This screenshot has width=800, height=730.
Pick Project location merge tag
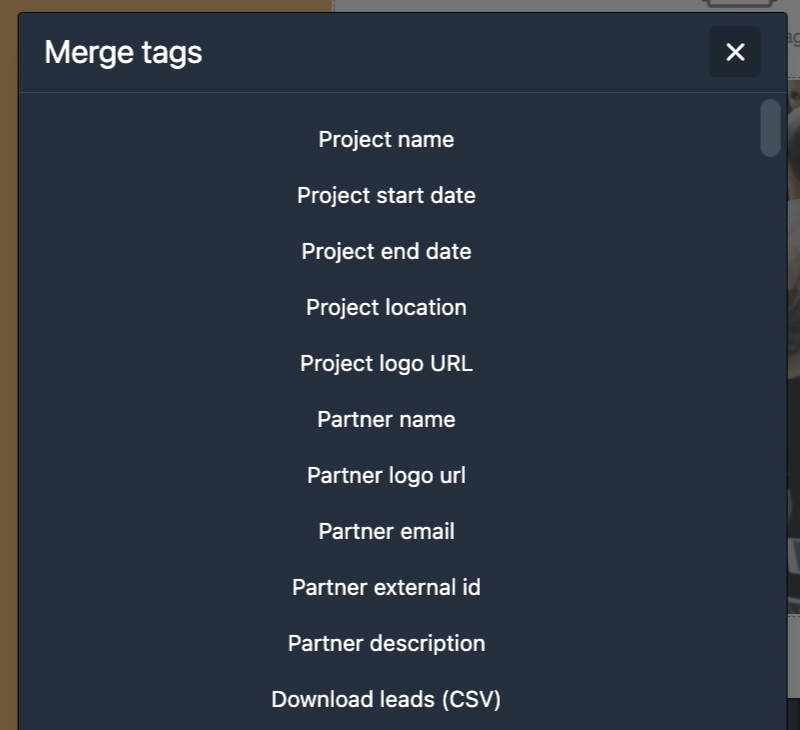(x=386, y=308)
